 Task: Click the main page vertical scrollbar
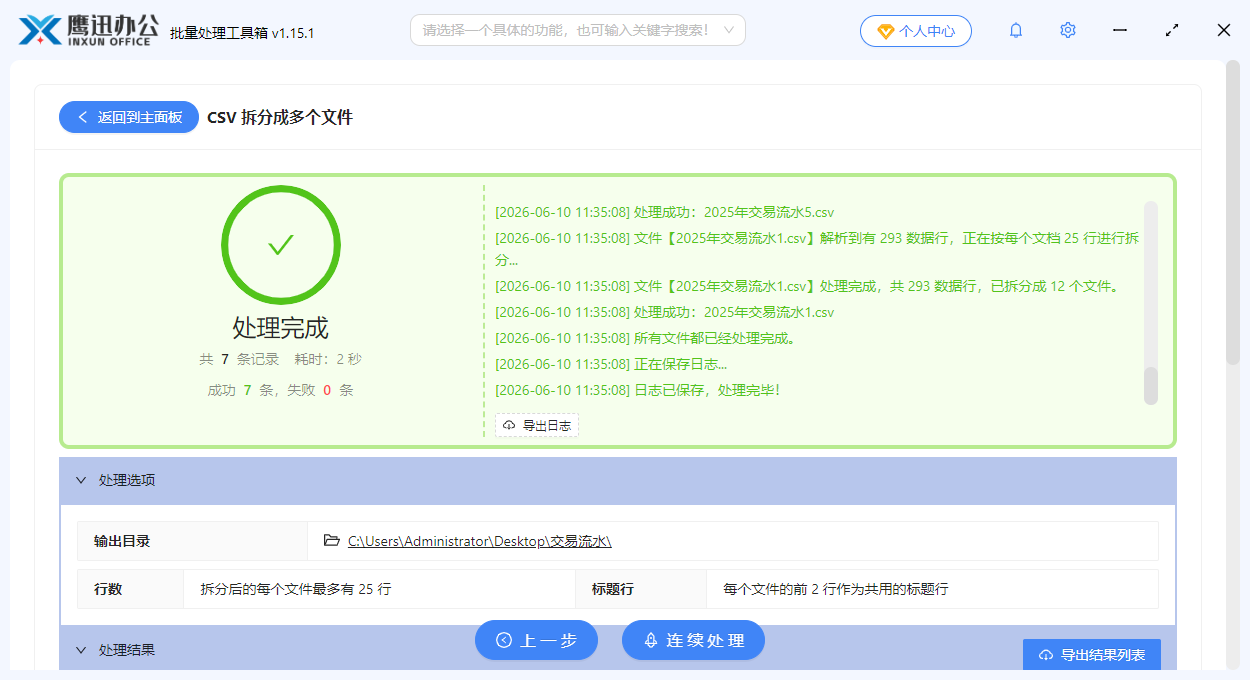pos(1233,212)
